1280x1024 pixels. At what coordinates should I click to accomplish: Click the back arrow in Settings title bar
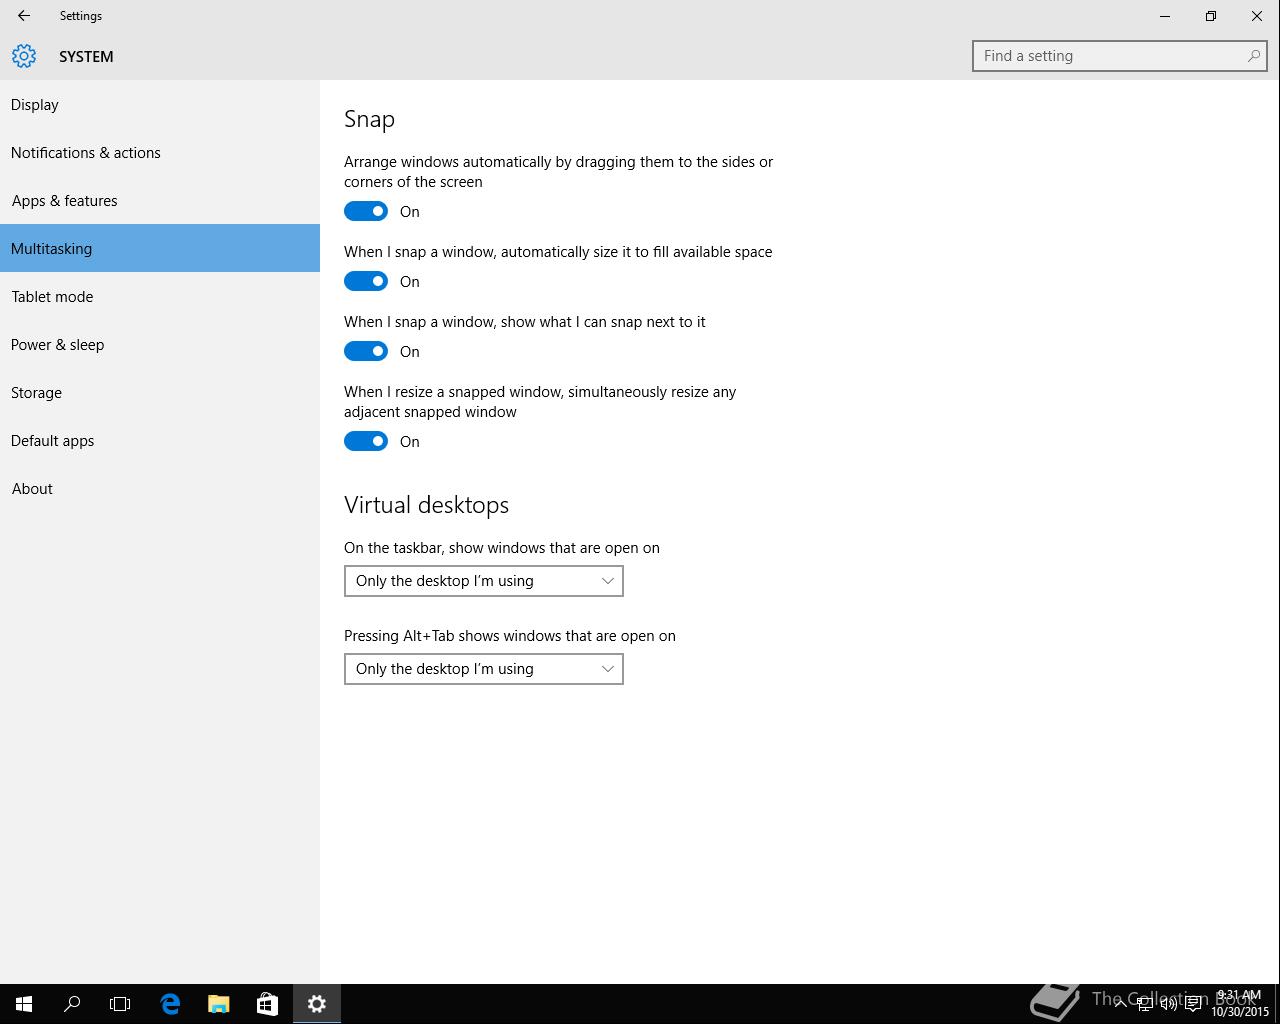(x=24, y=16)
